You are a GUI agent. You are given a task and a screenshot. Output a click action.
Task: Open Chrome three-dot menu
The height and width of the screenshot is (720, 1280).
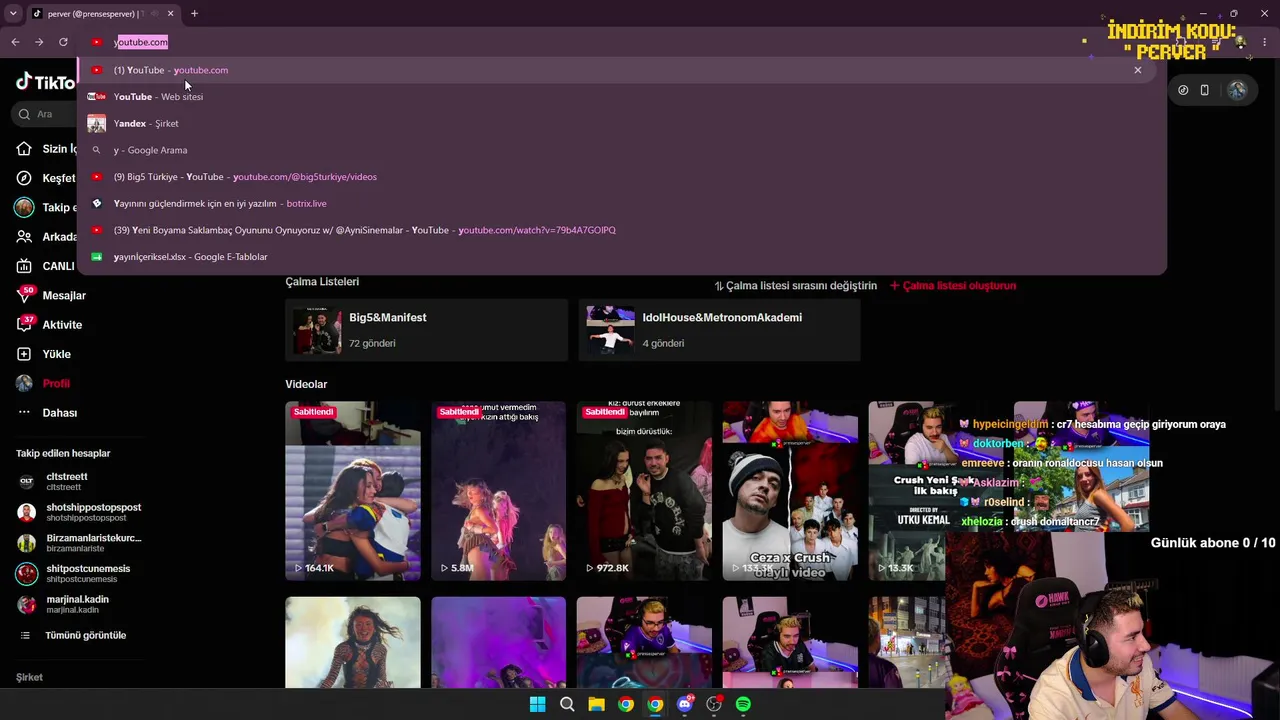coord(1265,42)
